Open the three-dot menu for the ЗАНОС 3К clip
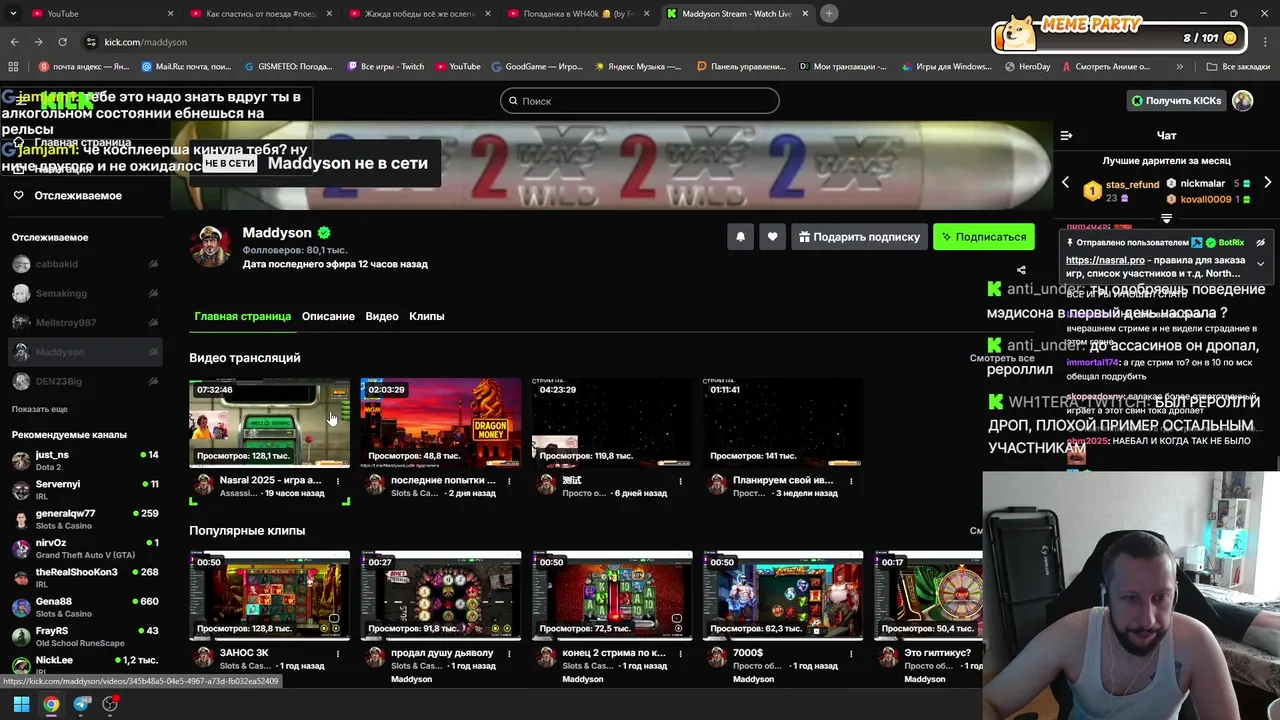 [338, 654]
